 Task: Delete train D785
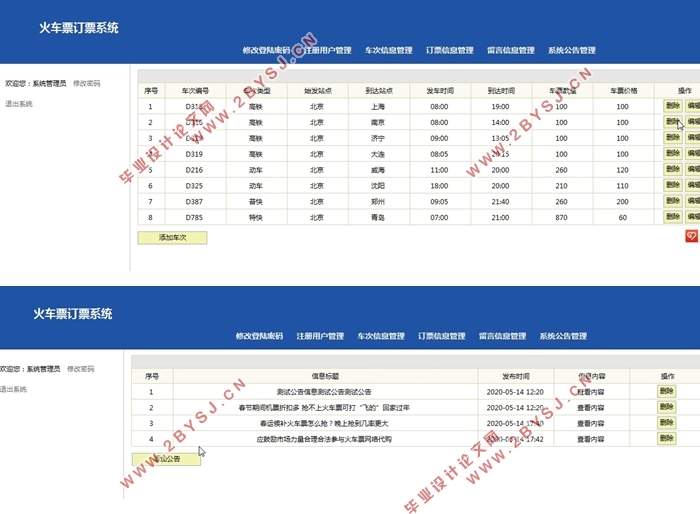pyautogui.click(x=673, y=217)
